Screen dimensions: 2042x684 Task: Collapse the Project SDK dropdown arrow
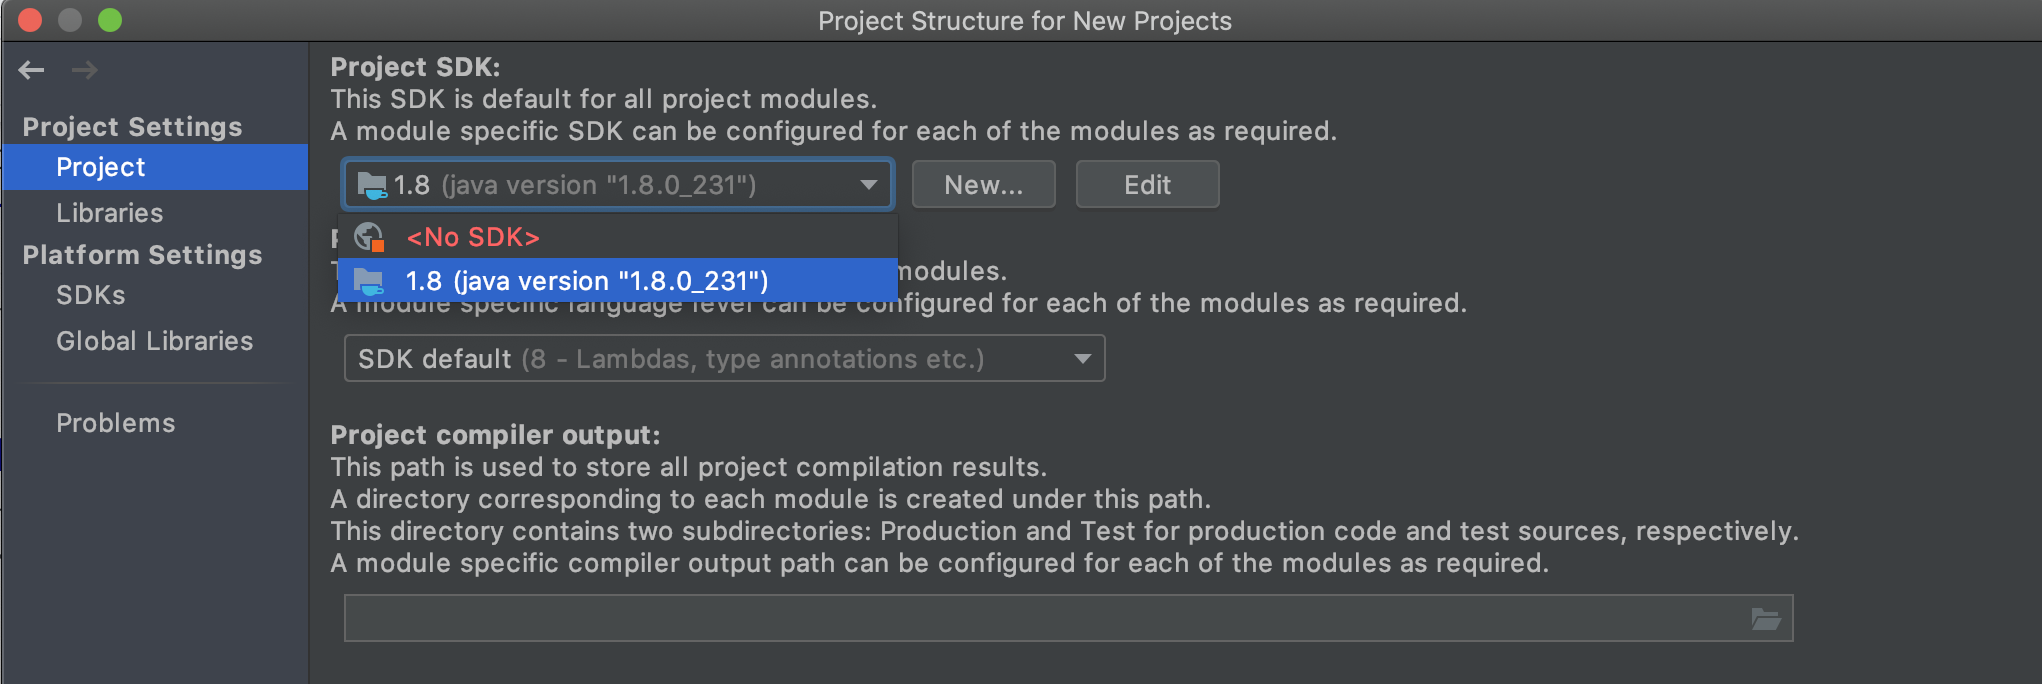click(868, 185)
